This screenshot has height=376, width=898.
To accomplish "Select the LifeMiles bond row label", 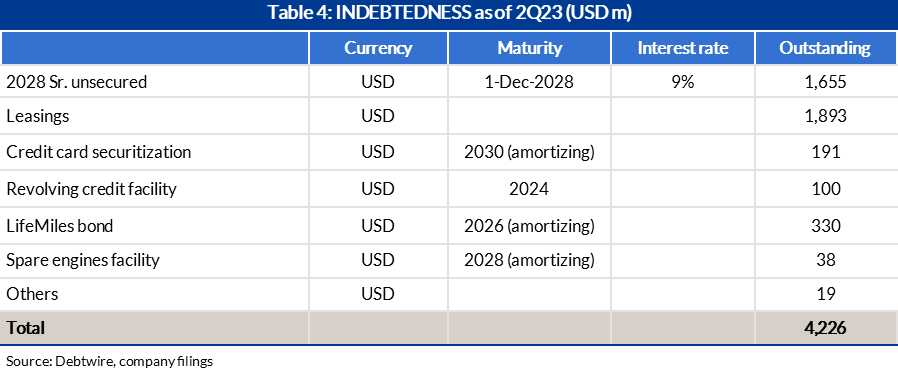I will pyautogui.click(x=60, y=225).
